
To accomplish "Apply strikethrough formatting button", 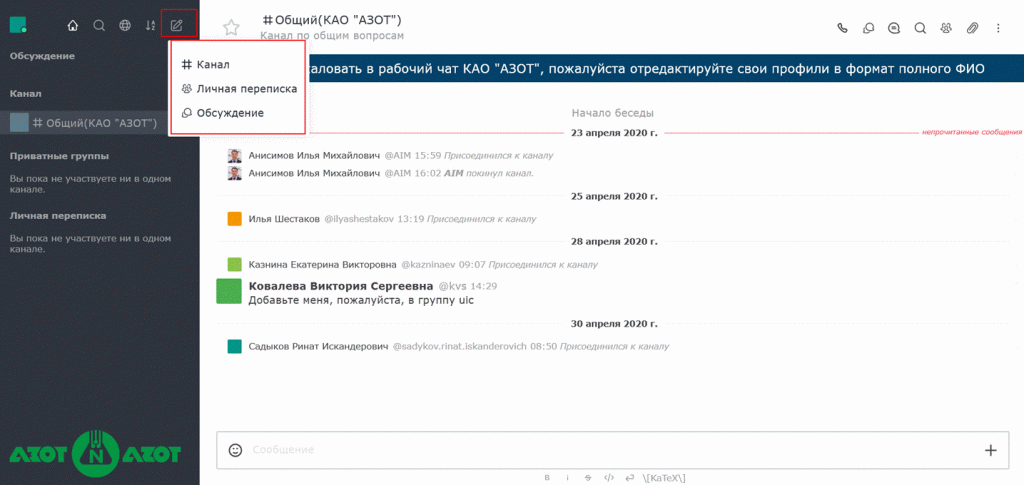I will [588, 478].
